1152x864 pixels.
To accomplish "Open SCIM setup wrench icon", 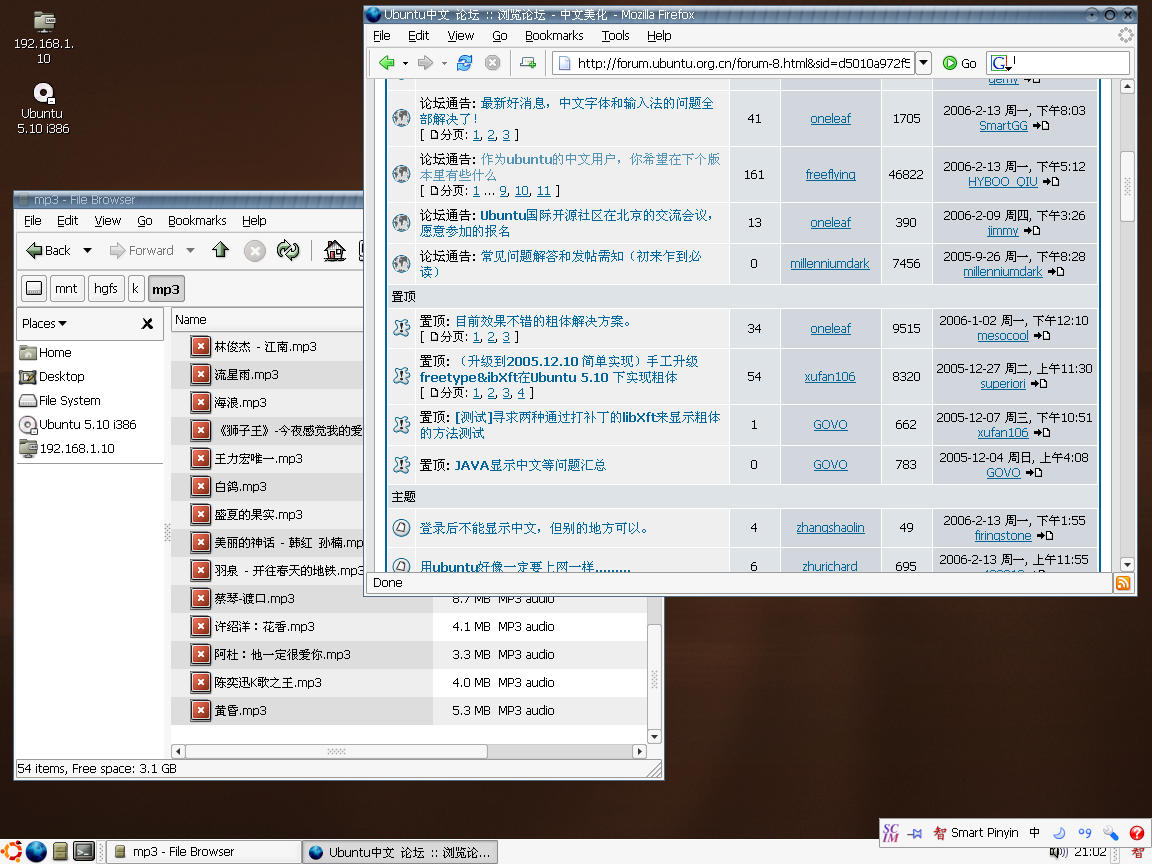I will (1110, 832).
